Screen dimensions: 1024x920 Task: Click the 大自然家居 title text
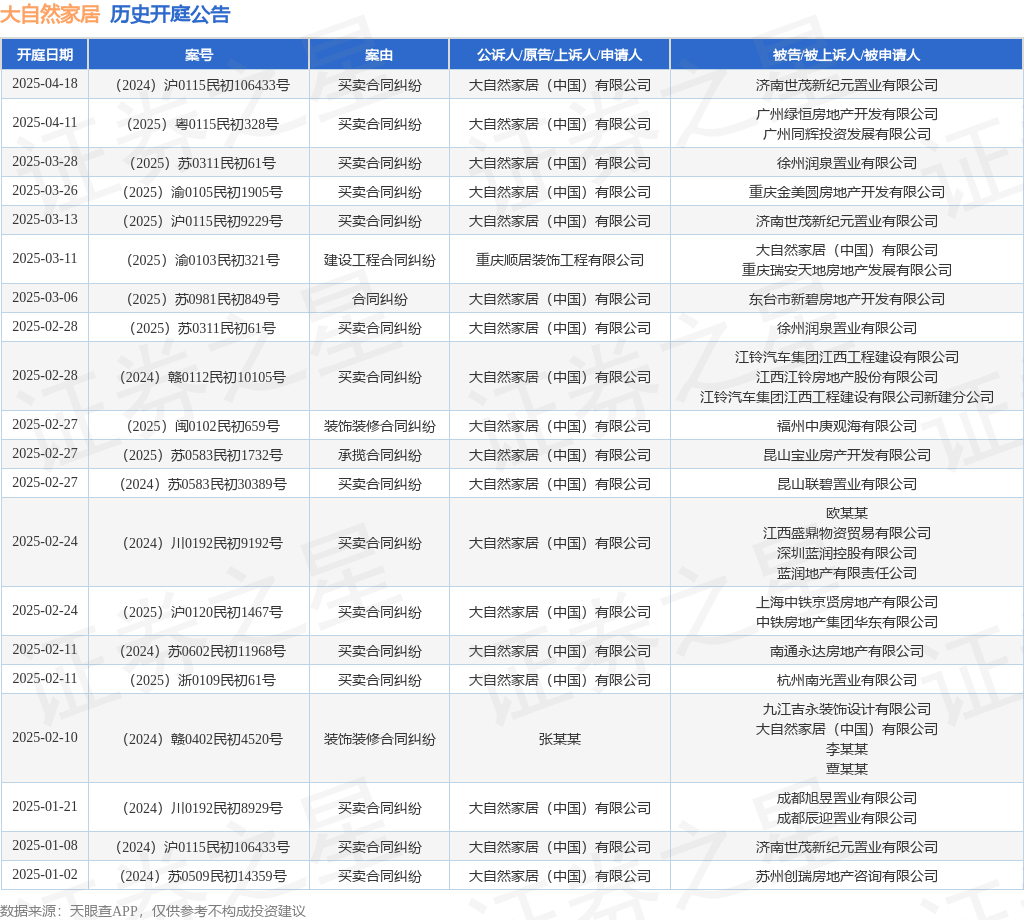[x=50, y=14]
